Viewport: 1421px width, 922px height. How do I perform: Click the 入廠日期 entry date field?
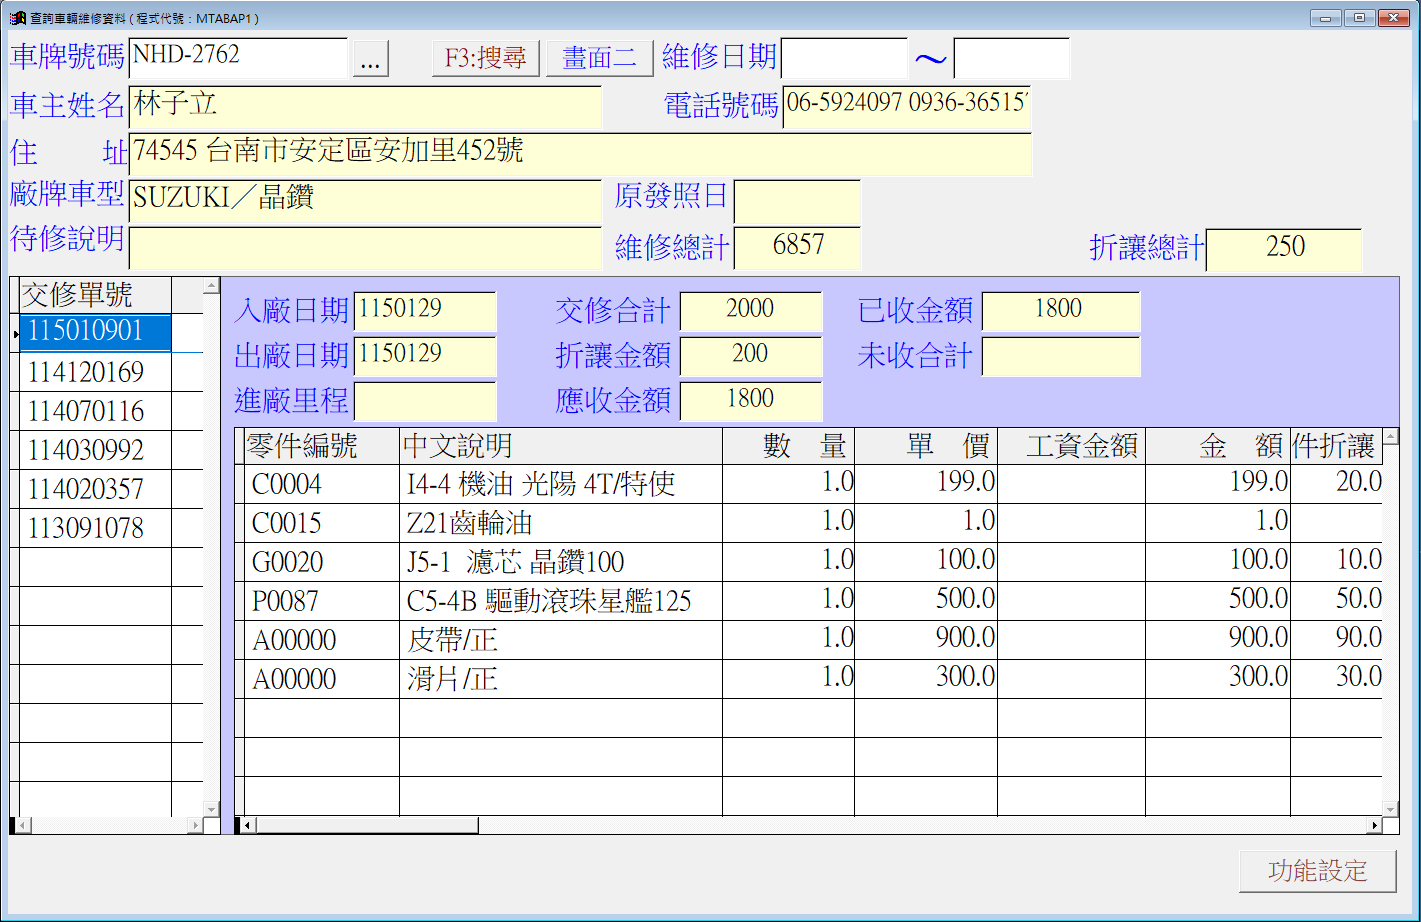425,311
